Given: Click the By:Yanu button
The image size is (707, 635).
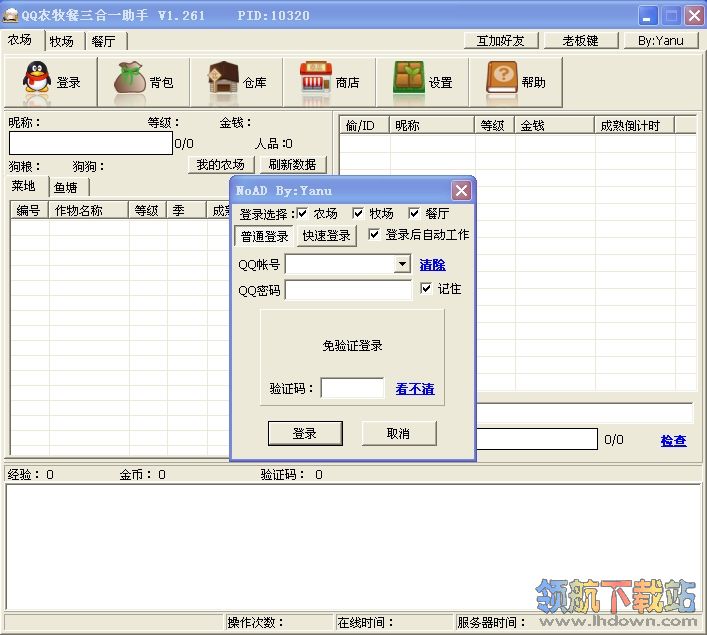Looking at the screenshot, I should coord(661,41).
